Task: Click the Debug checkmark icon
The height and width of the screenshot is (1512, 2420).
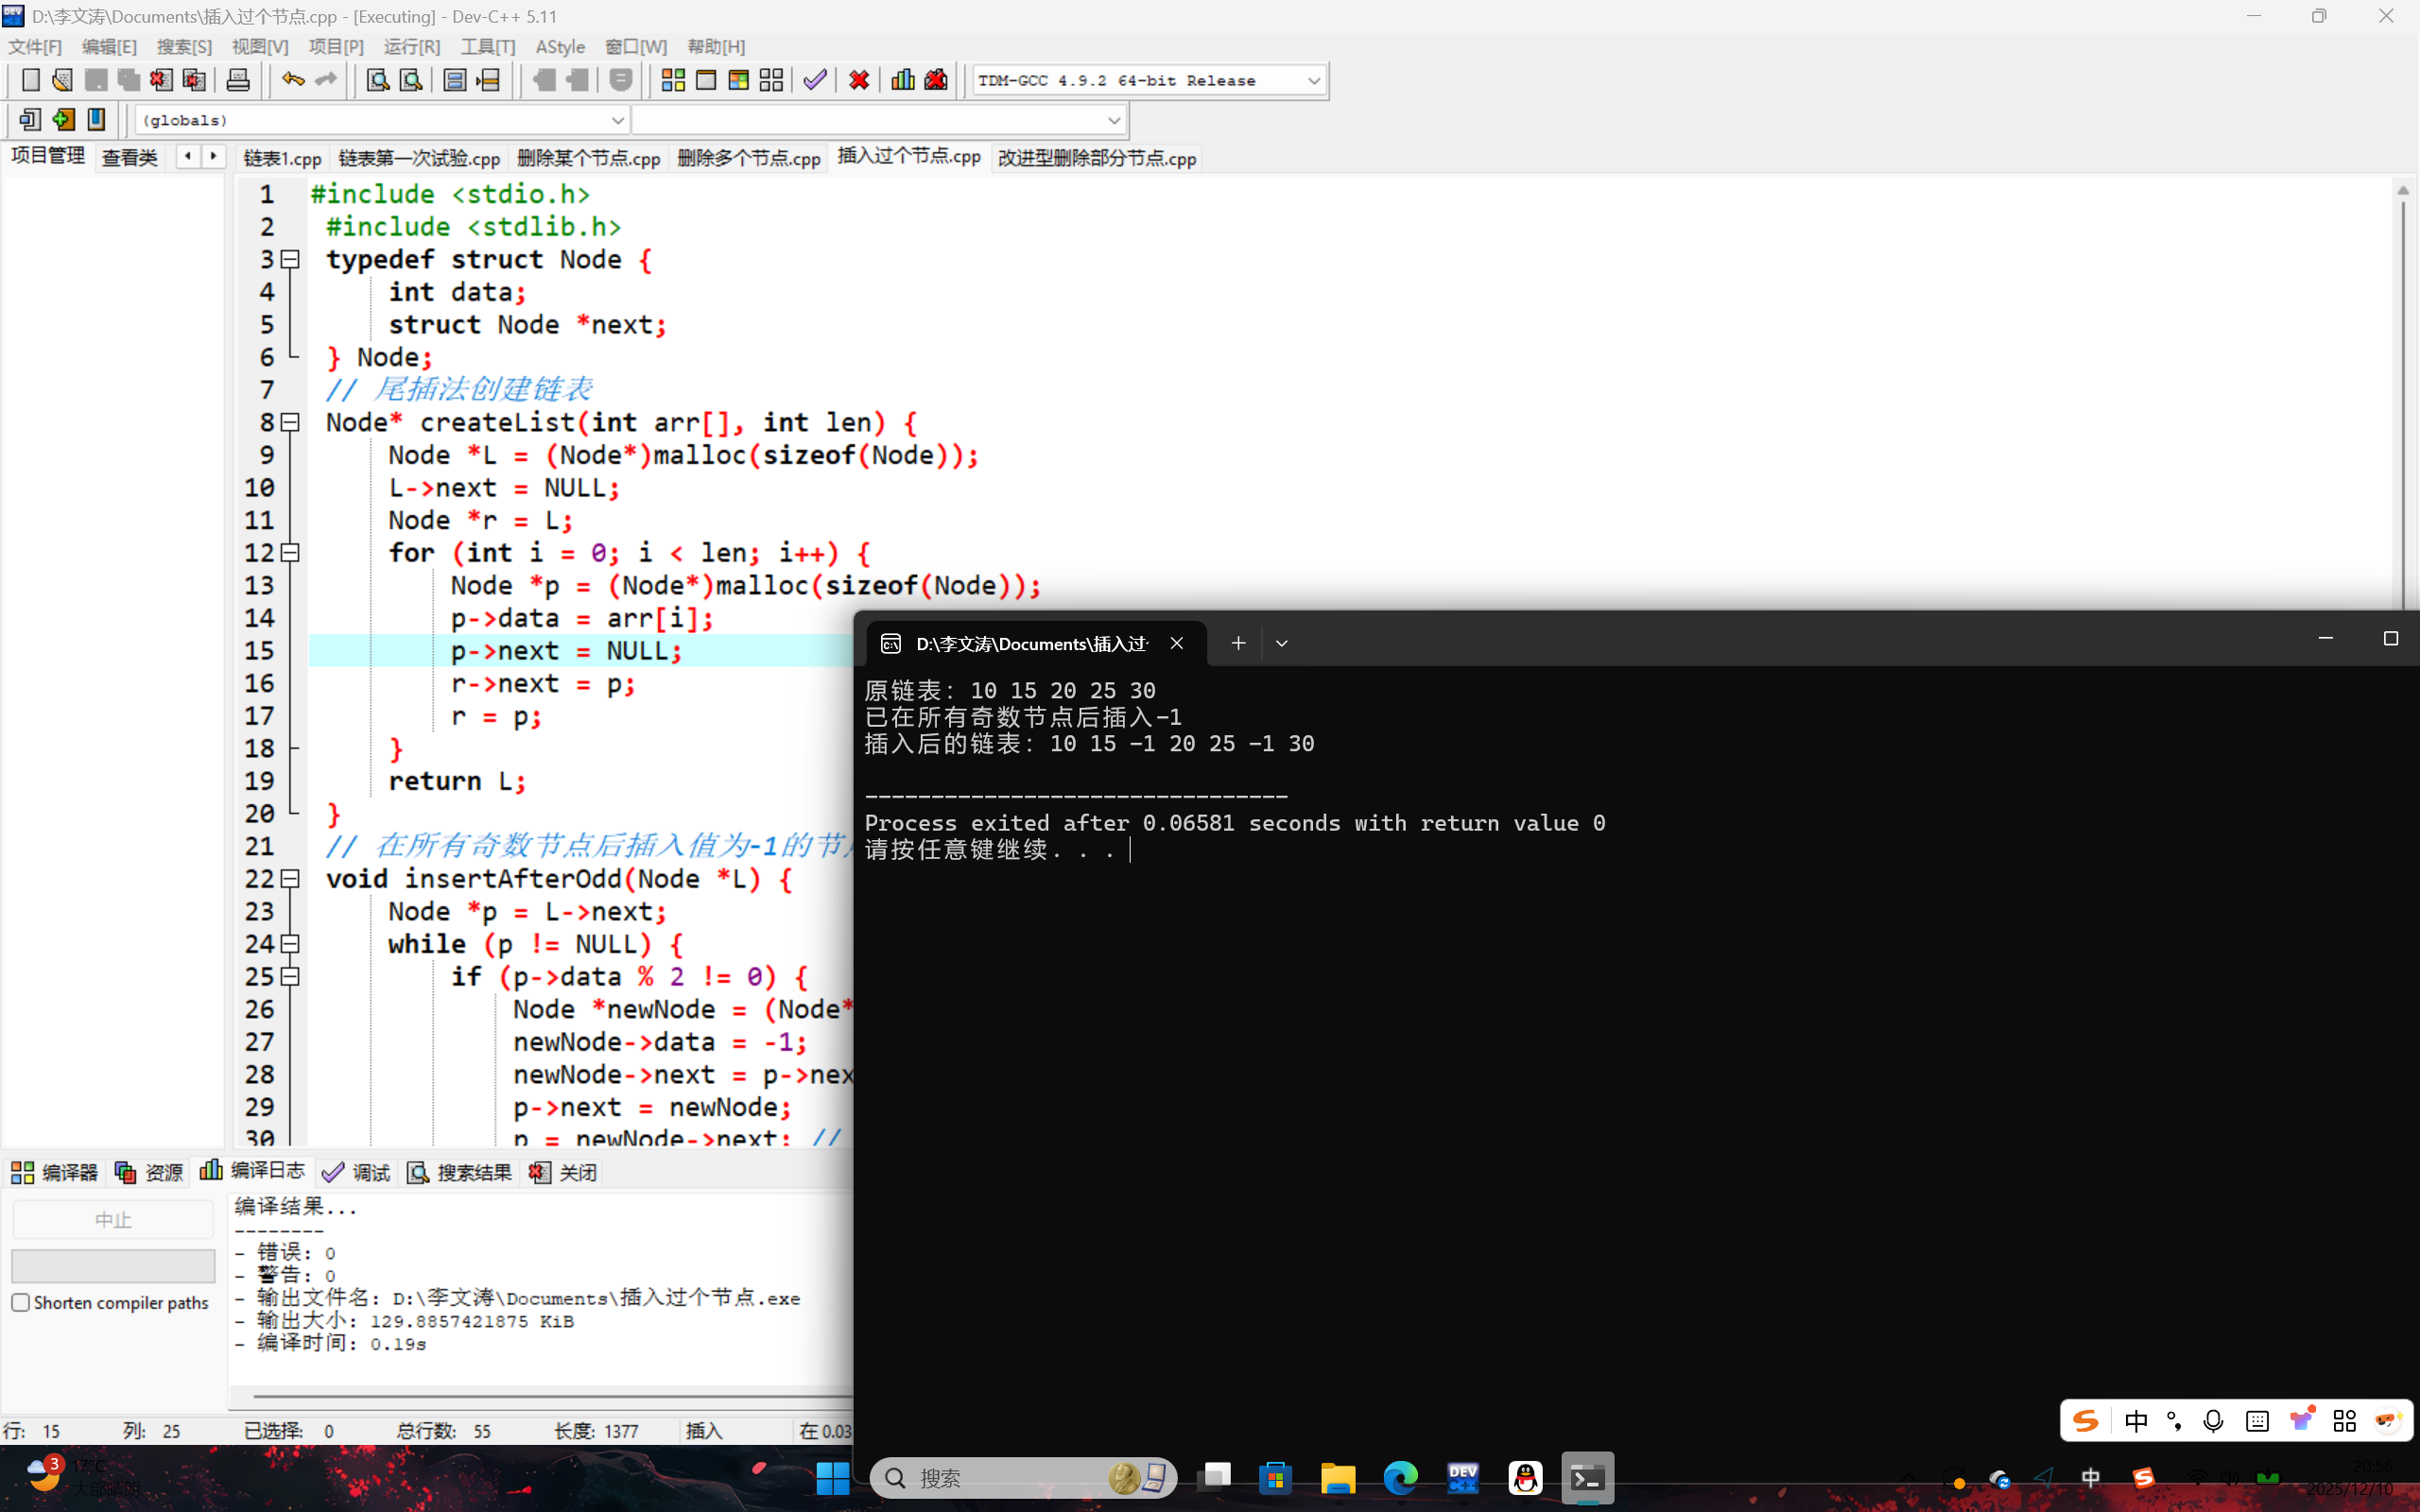Action: pyautogui.click(x=815, y=80)
